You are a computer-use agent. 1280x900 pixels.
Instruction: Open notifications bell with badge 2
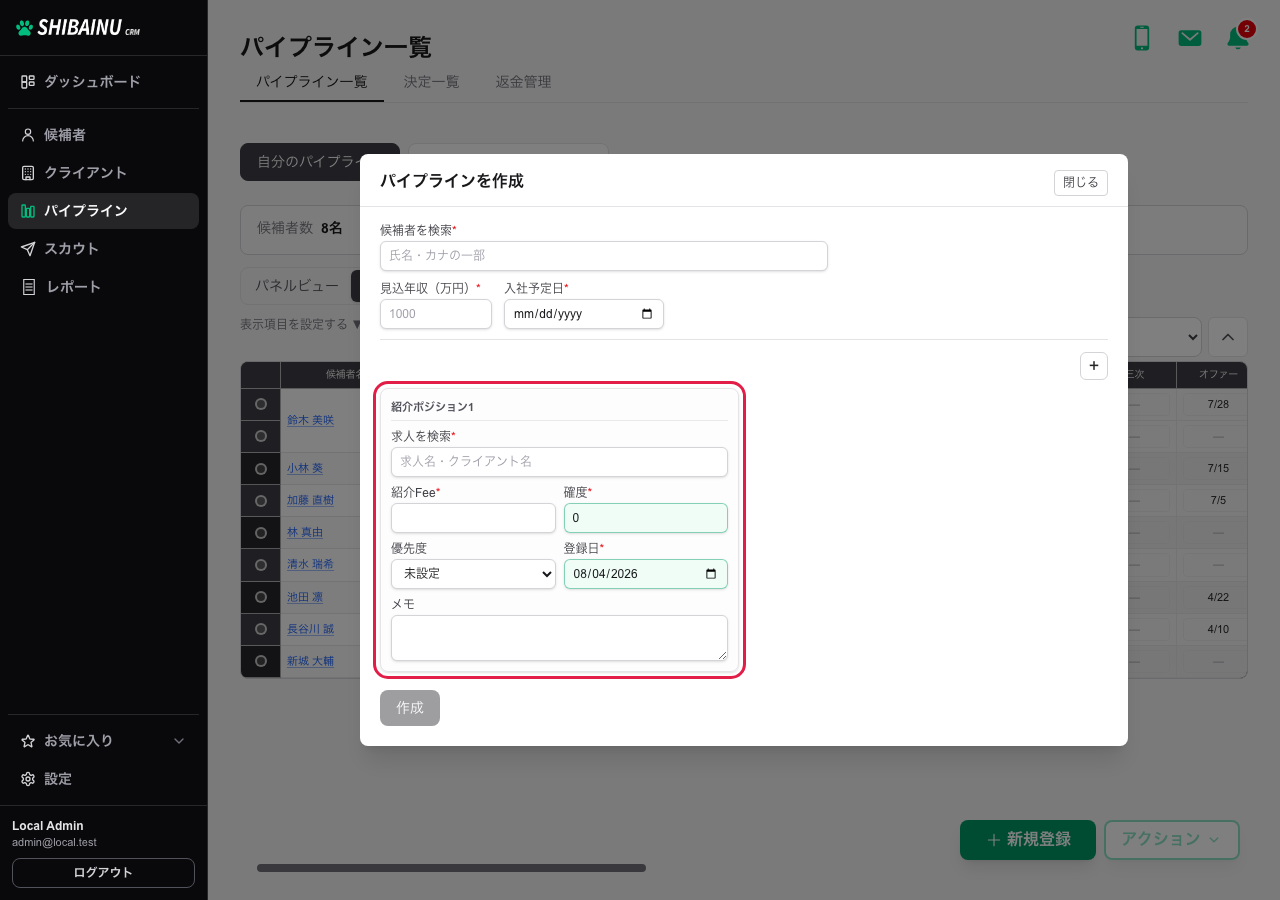tap(1238, 38)
